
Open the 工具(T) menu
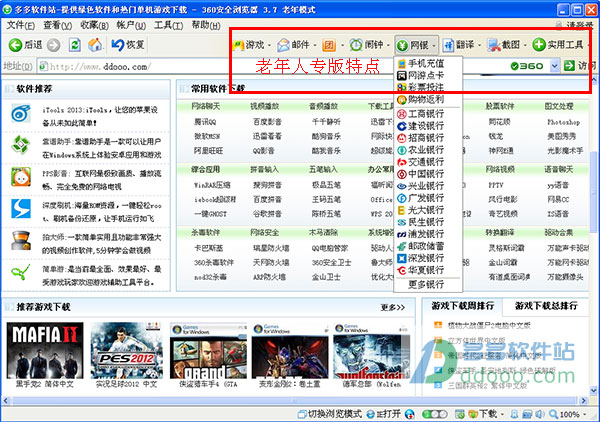click(168, 25)
